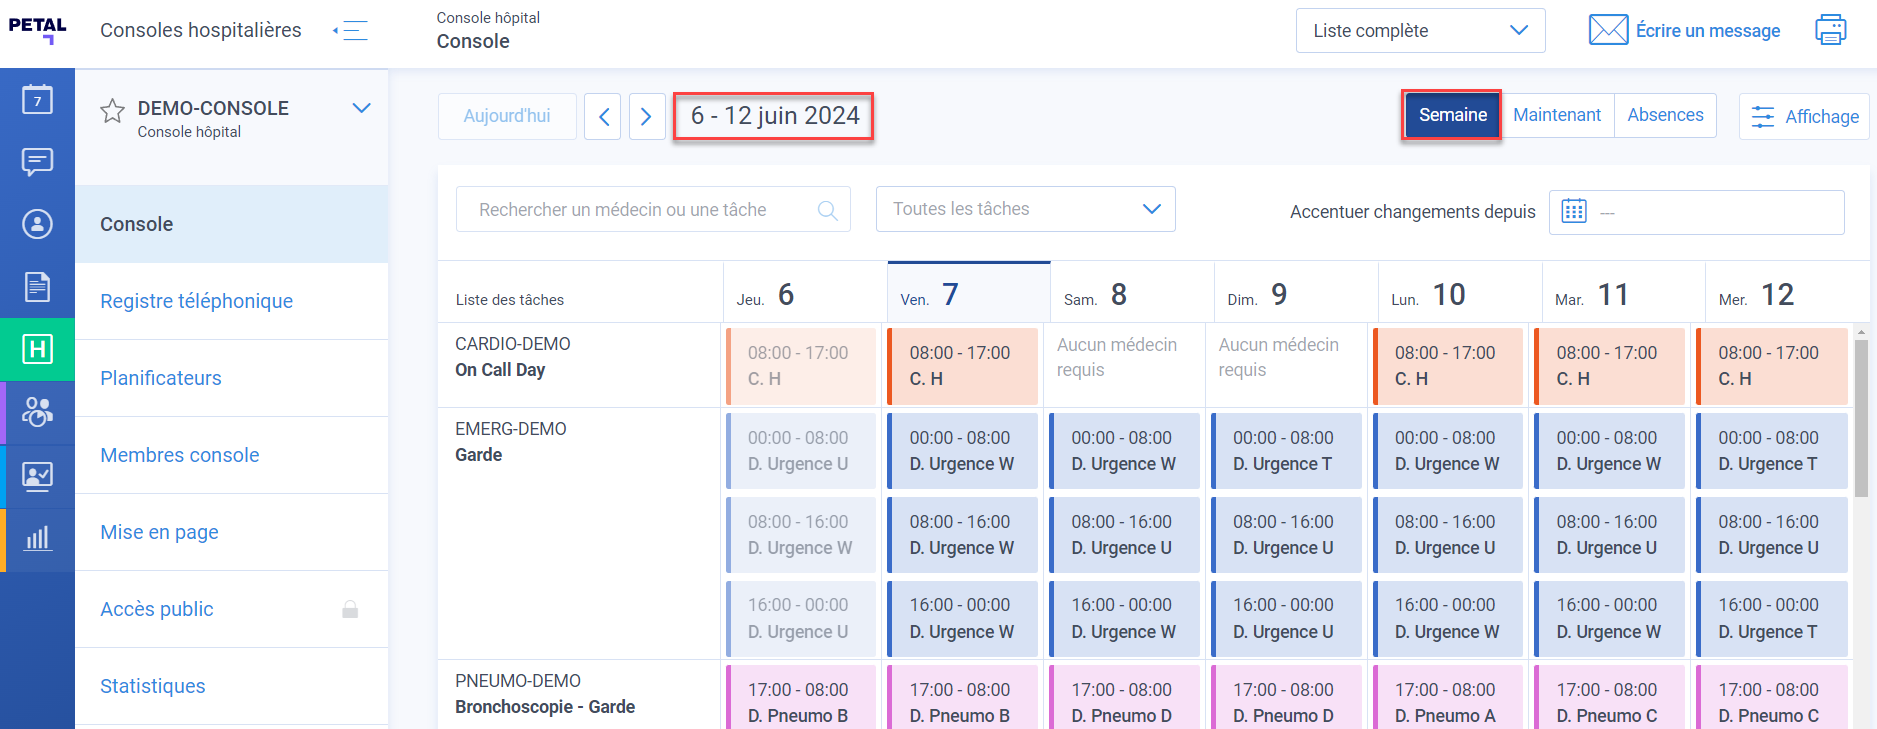Expand the DEMO-CONSOLE chevron
This screenshot has height=729, width=1877.
tap(361, 108)
